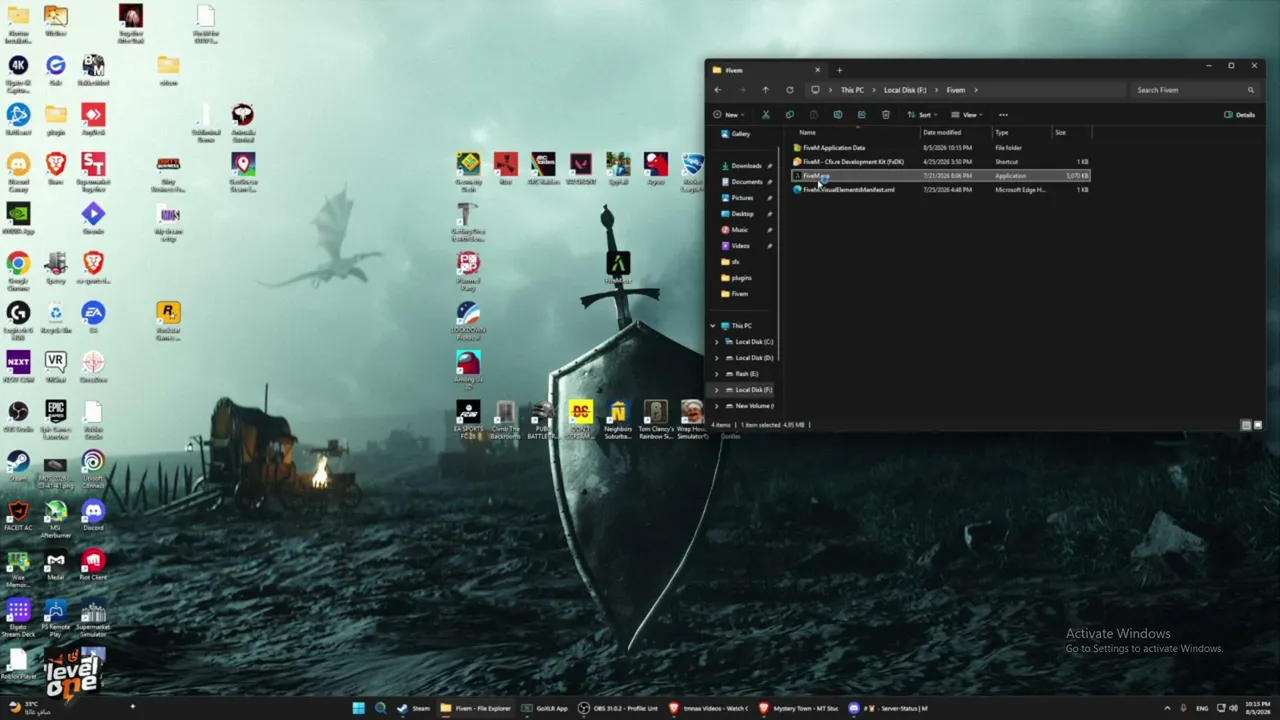Image resolution: width=1280 pixels, height=720 pixels.
Task: Open the New dropdown in Explorer
Action: click(730, 115)
